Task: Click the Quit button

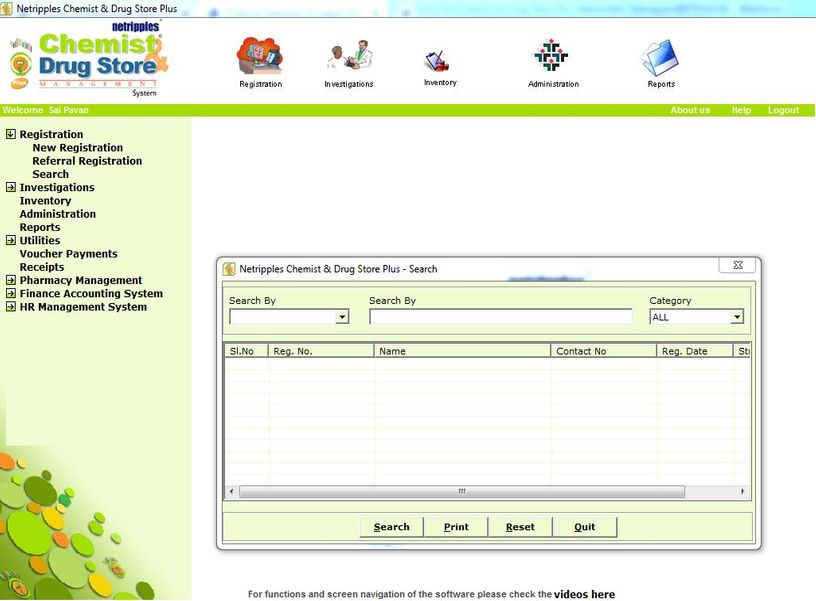Action: tap(584, 527)
